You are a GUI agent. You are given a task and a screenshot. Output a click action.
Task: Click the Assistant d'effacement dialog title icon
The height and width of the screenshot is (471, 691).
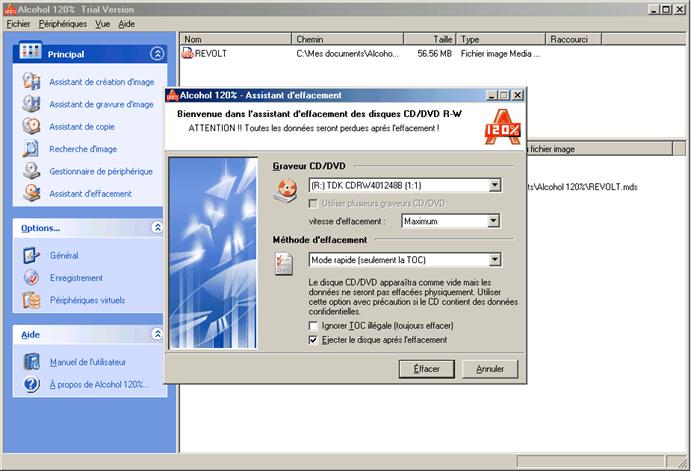coord(172,95)
